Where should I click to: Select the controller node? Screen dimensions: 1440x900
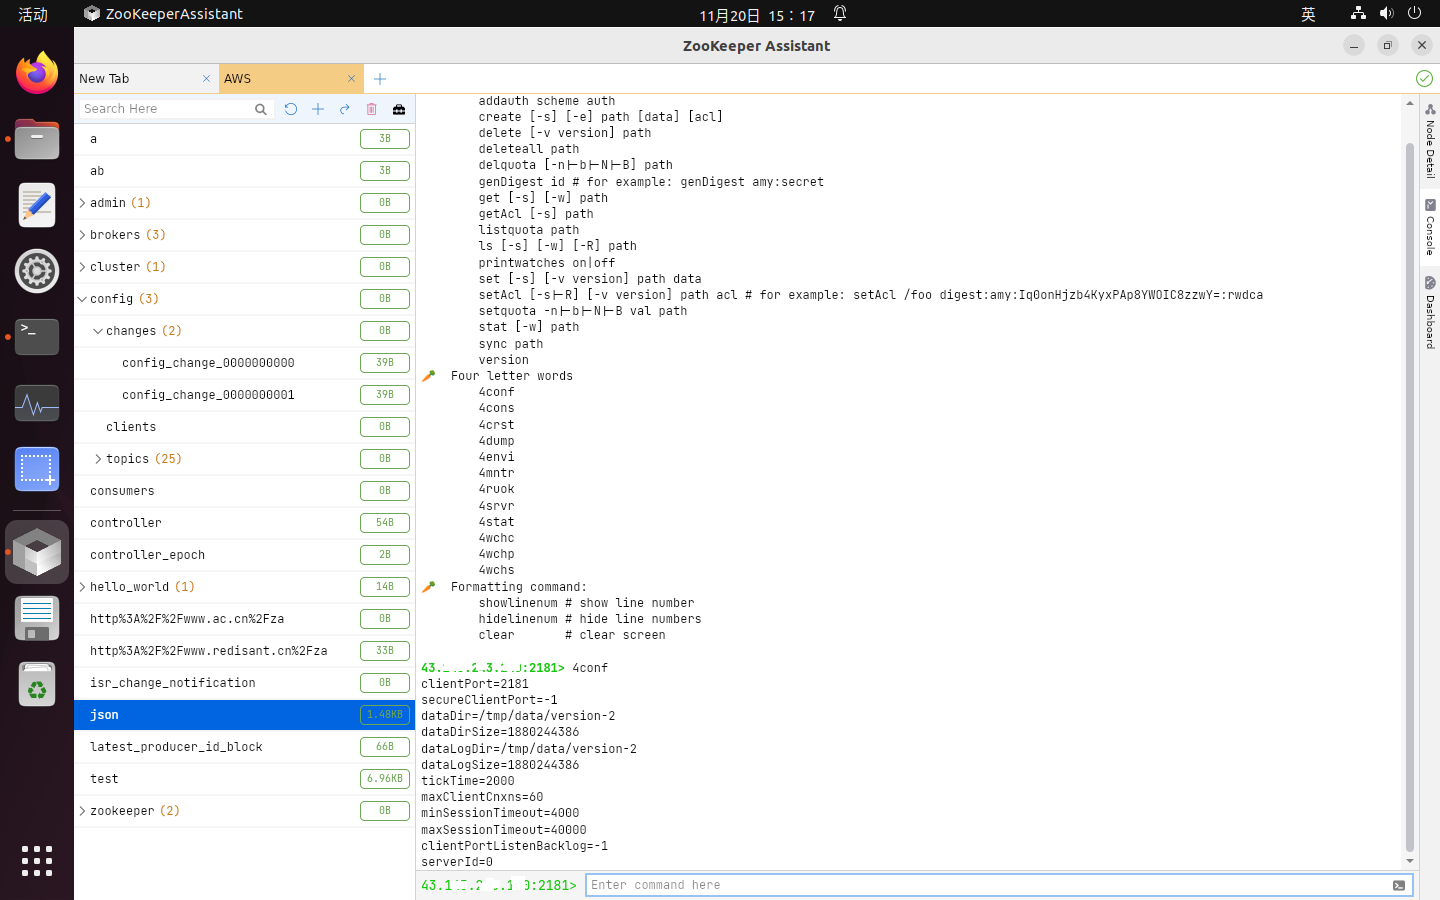pyautogui.click(x=244, y=523)
